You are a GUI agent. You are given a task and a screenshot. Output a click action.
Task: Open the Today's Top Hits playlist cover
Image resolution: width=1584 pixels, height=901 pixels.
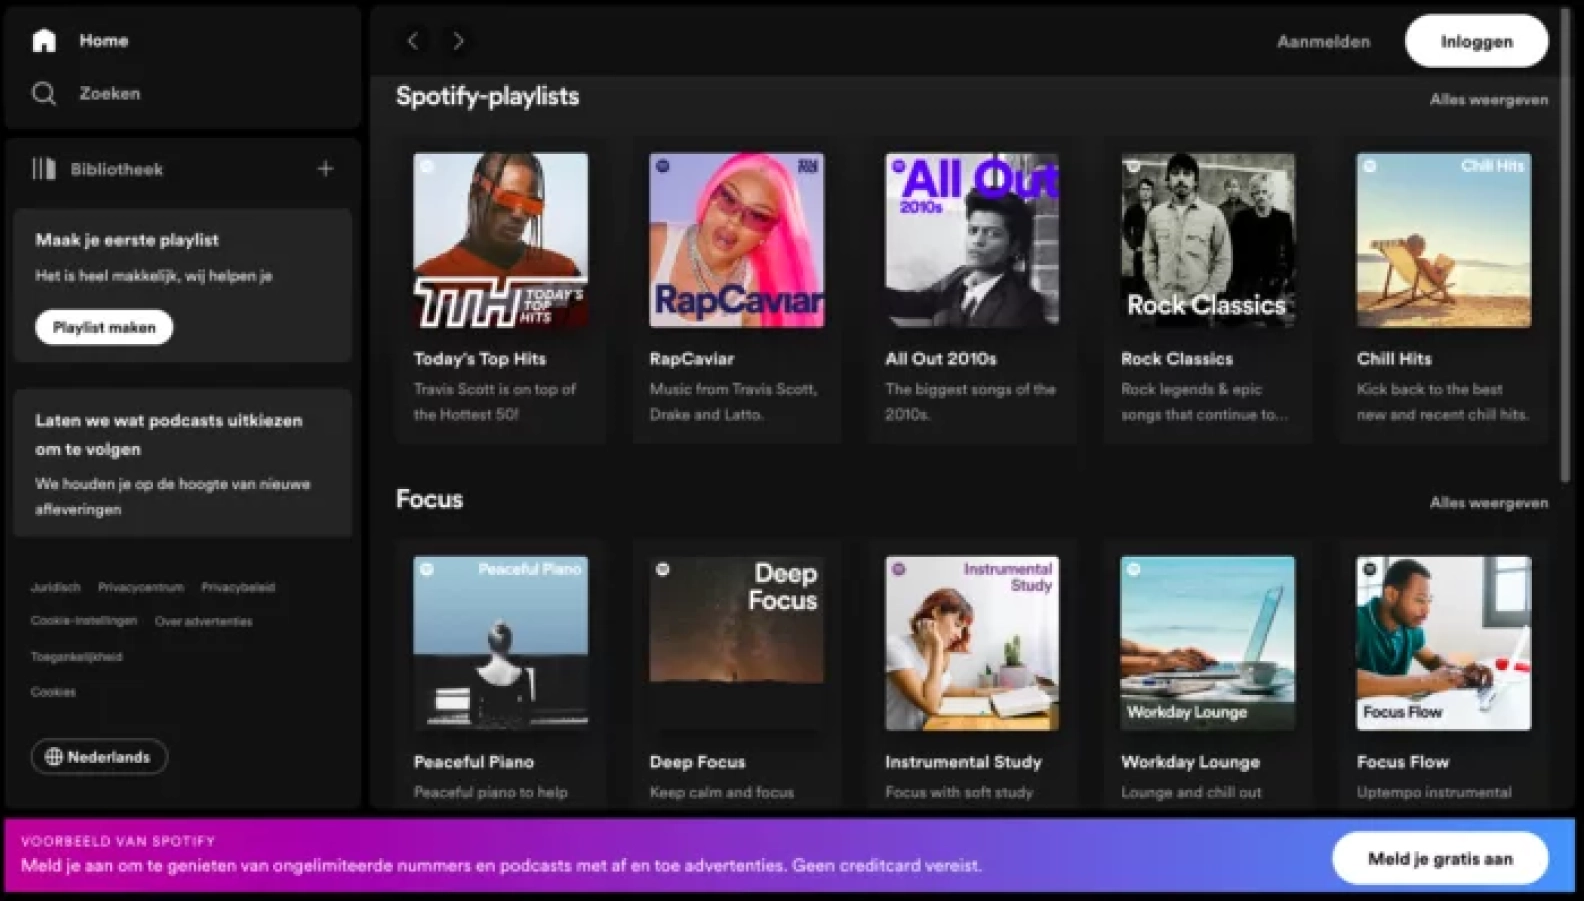click(x=500, y=240)
